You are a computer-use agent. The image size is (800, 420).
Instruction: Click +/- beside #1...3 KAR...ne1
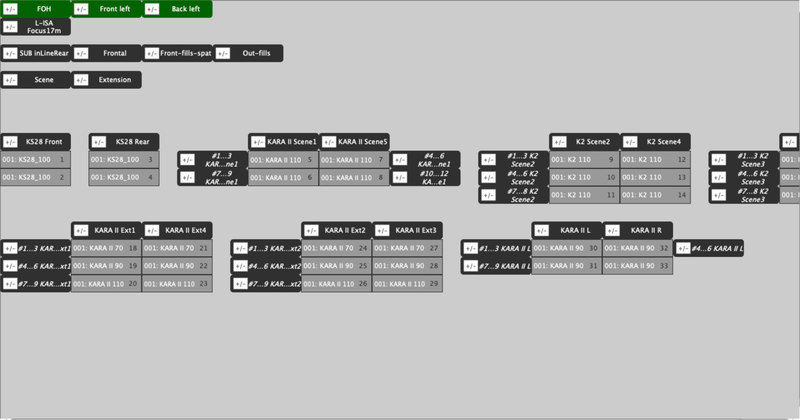pyautogui.click(x=187, y=160)
